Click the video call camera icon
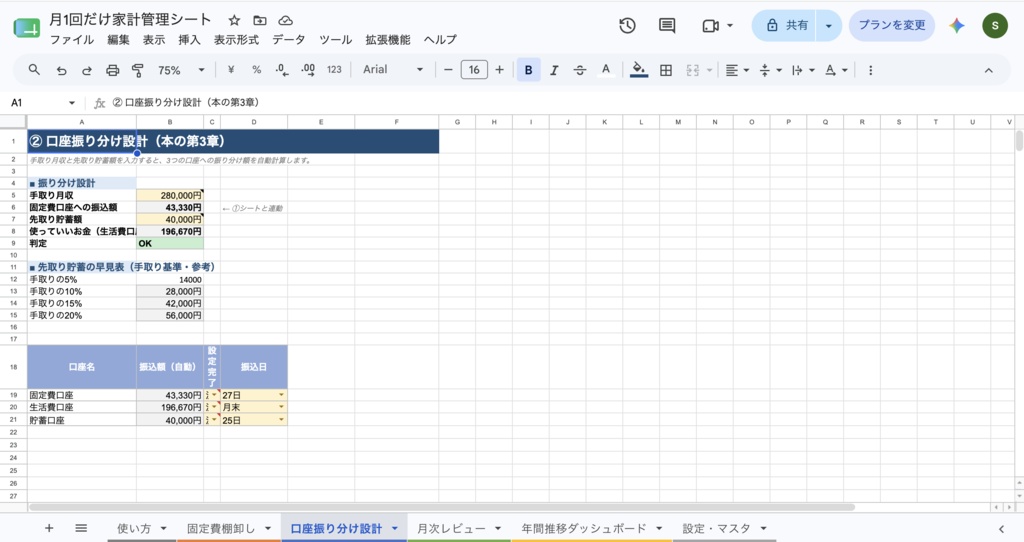The width and height of the screenshot is (1024, 542). pyautogui.click(x=711, y=25)
